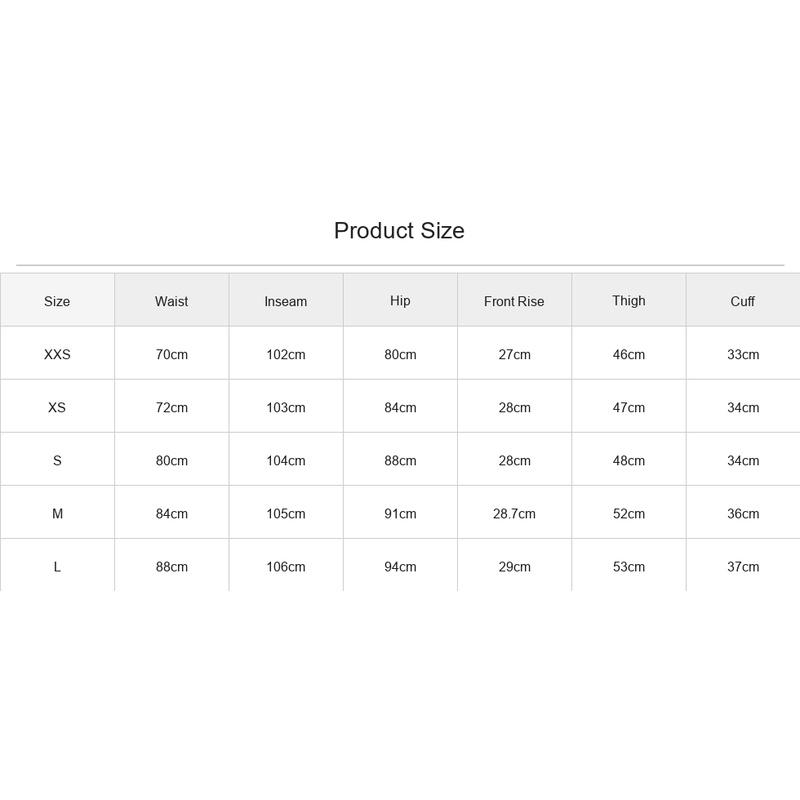Select the 102cm inseam cell
The height and width of the screenshot is (800, 800).
(286, 354)
